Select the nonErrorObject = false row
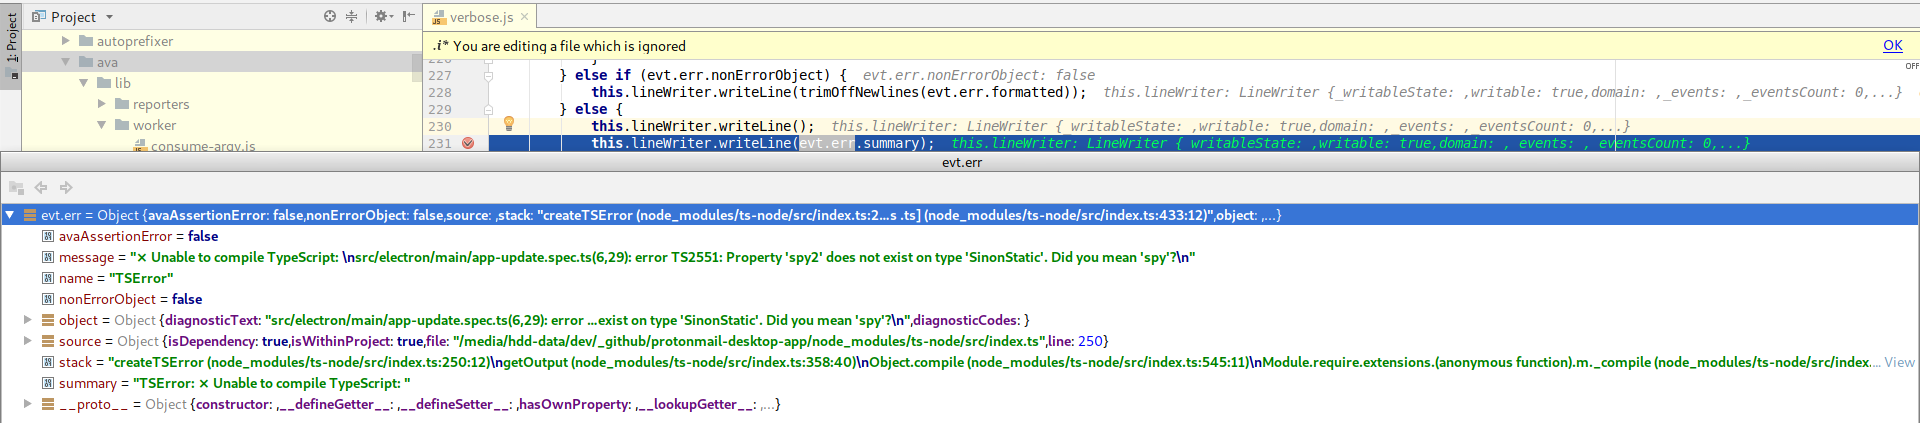Screen dimensions: 1920x423 pyautogui.click(x=960, y=299)
